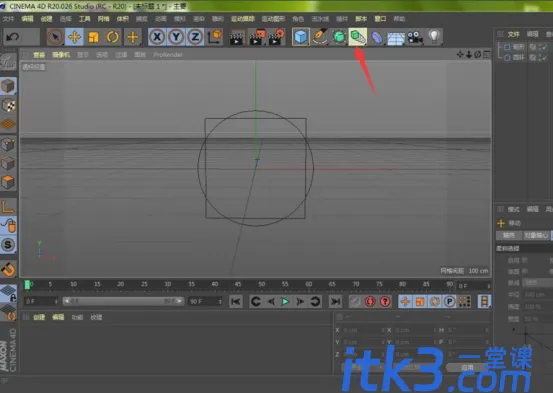
Task: Play animation forwards green arrow
Action: (x=285, y=302)
